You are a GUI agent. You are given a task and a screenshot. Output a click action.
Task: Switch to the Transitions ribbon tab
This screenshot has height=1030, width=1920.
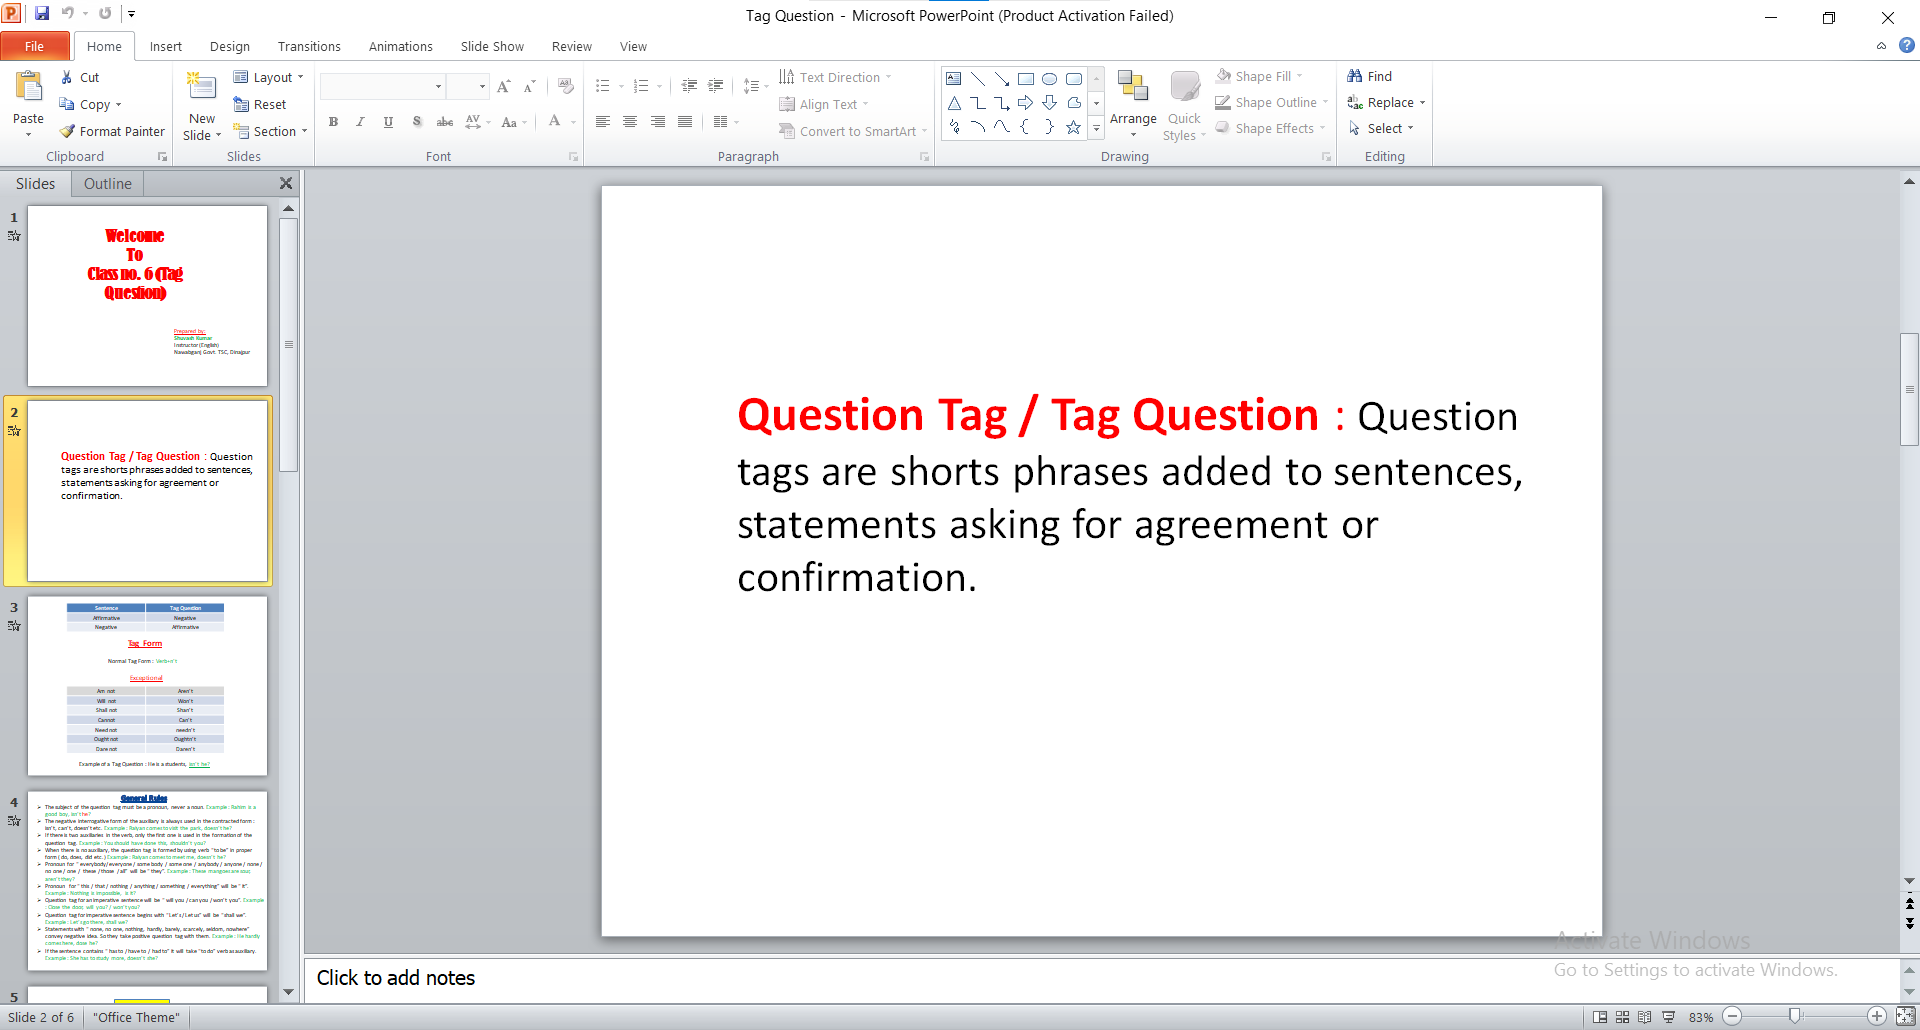click(309, 46)
